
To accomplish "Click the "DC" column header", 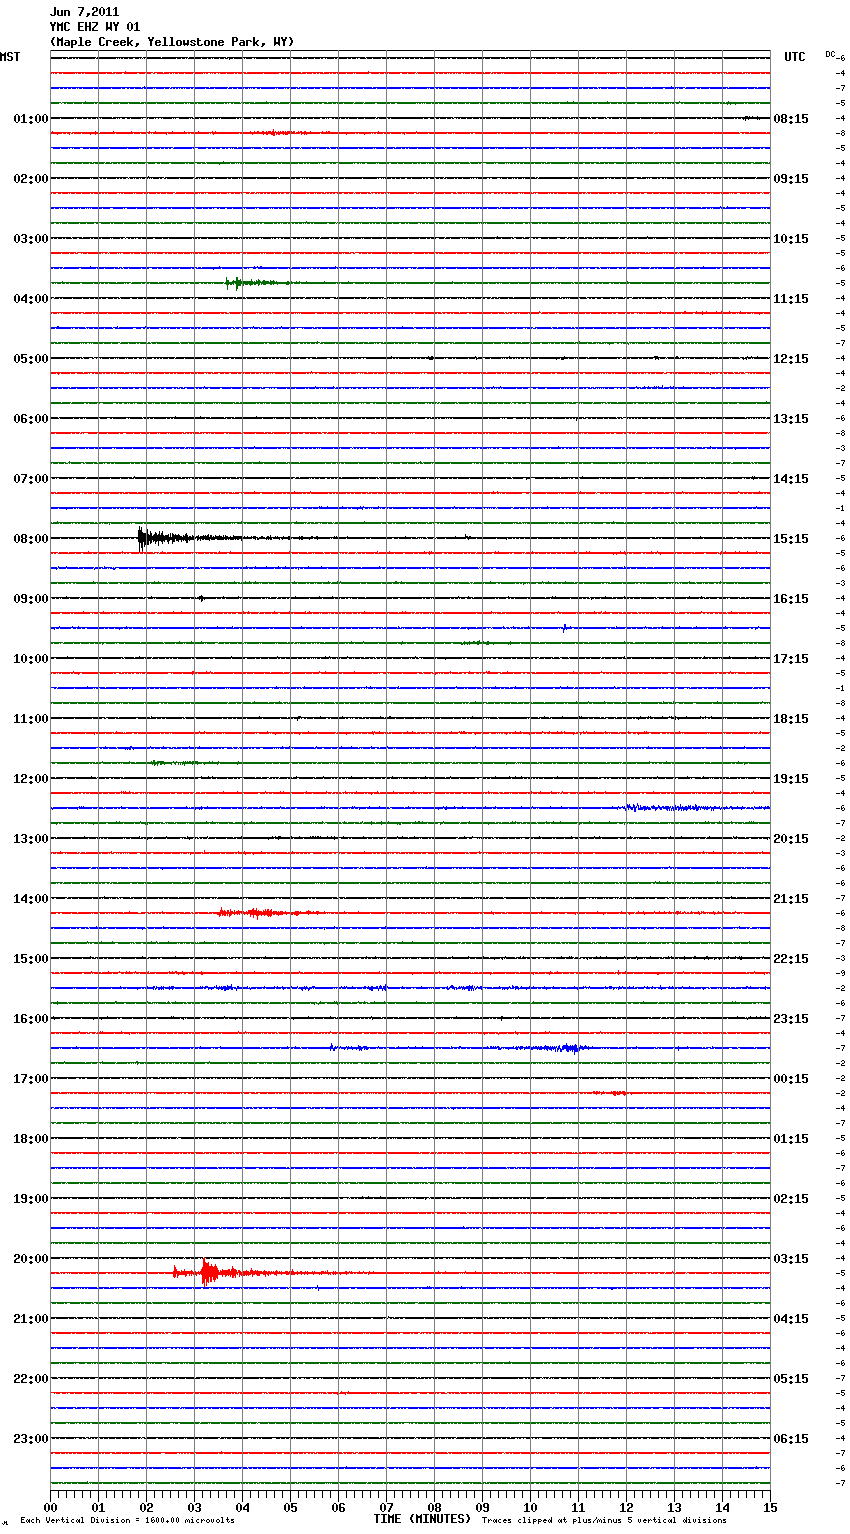I will [x=830, y=54].
